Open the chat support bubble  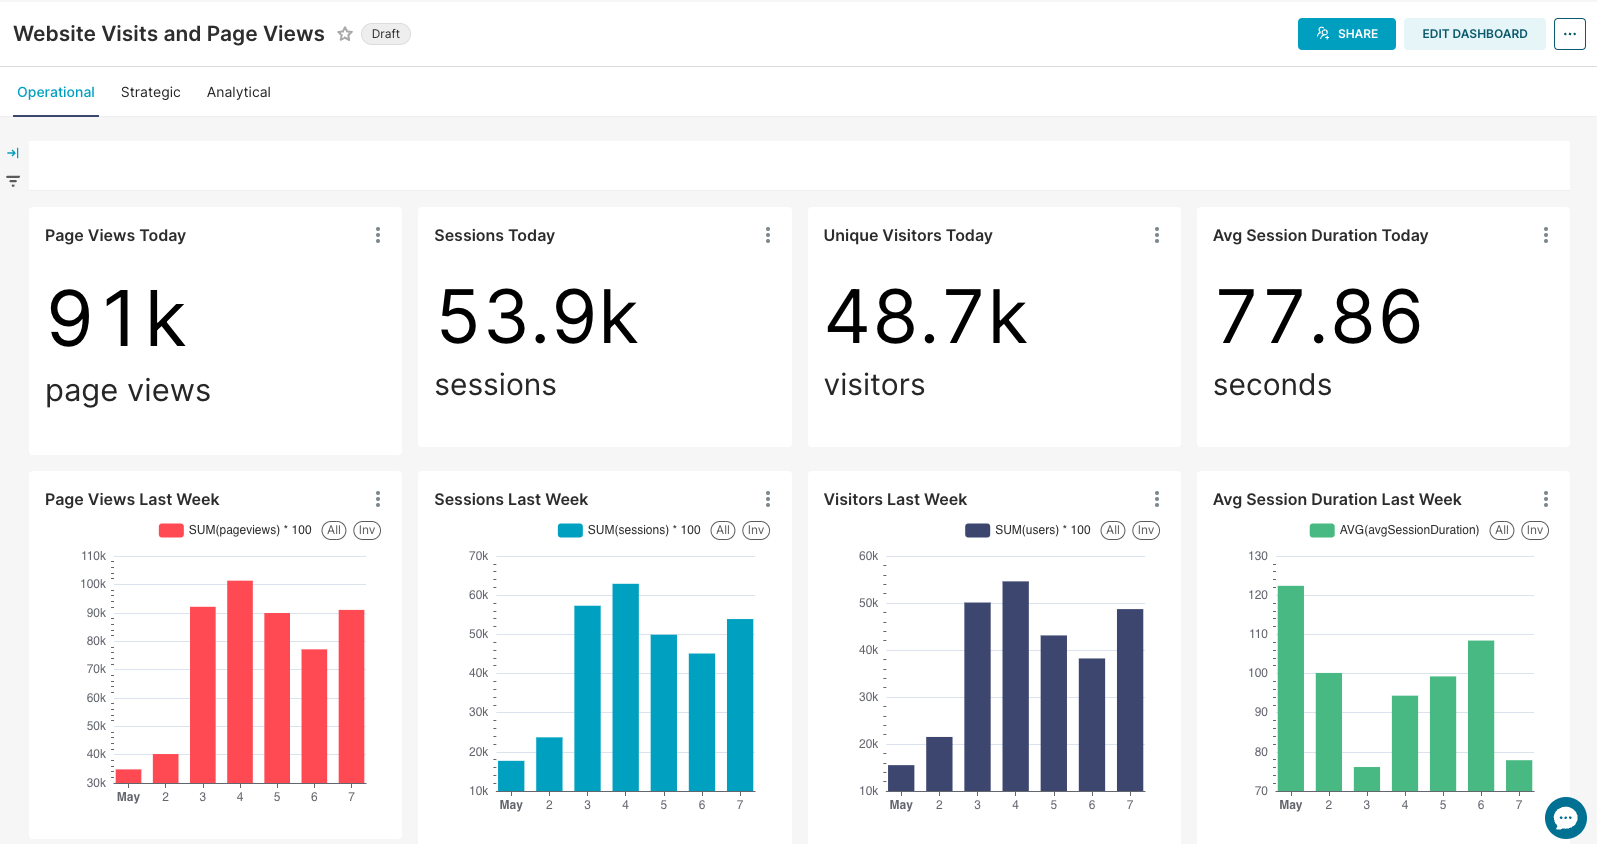coord(1565,818)
